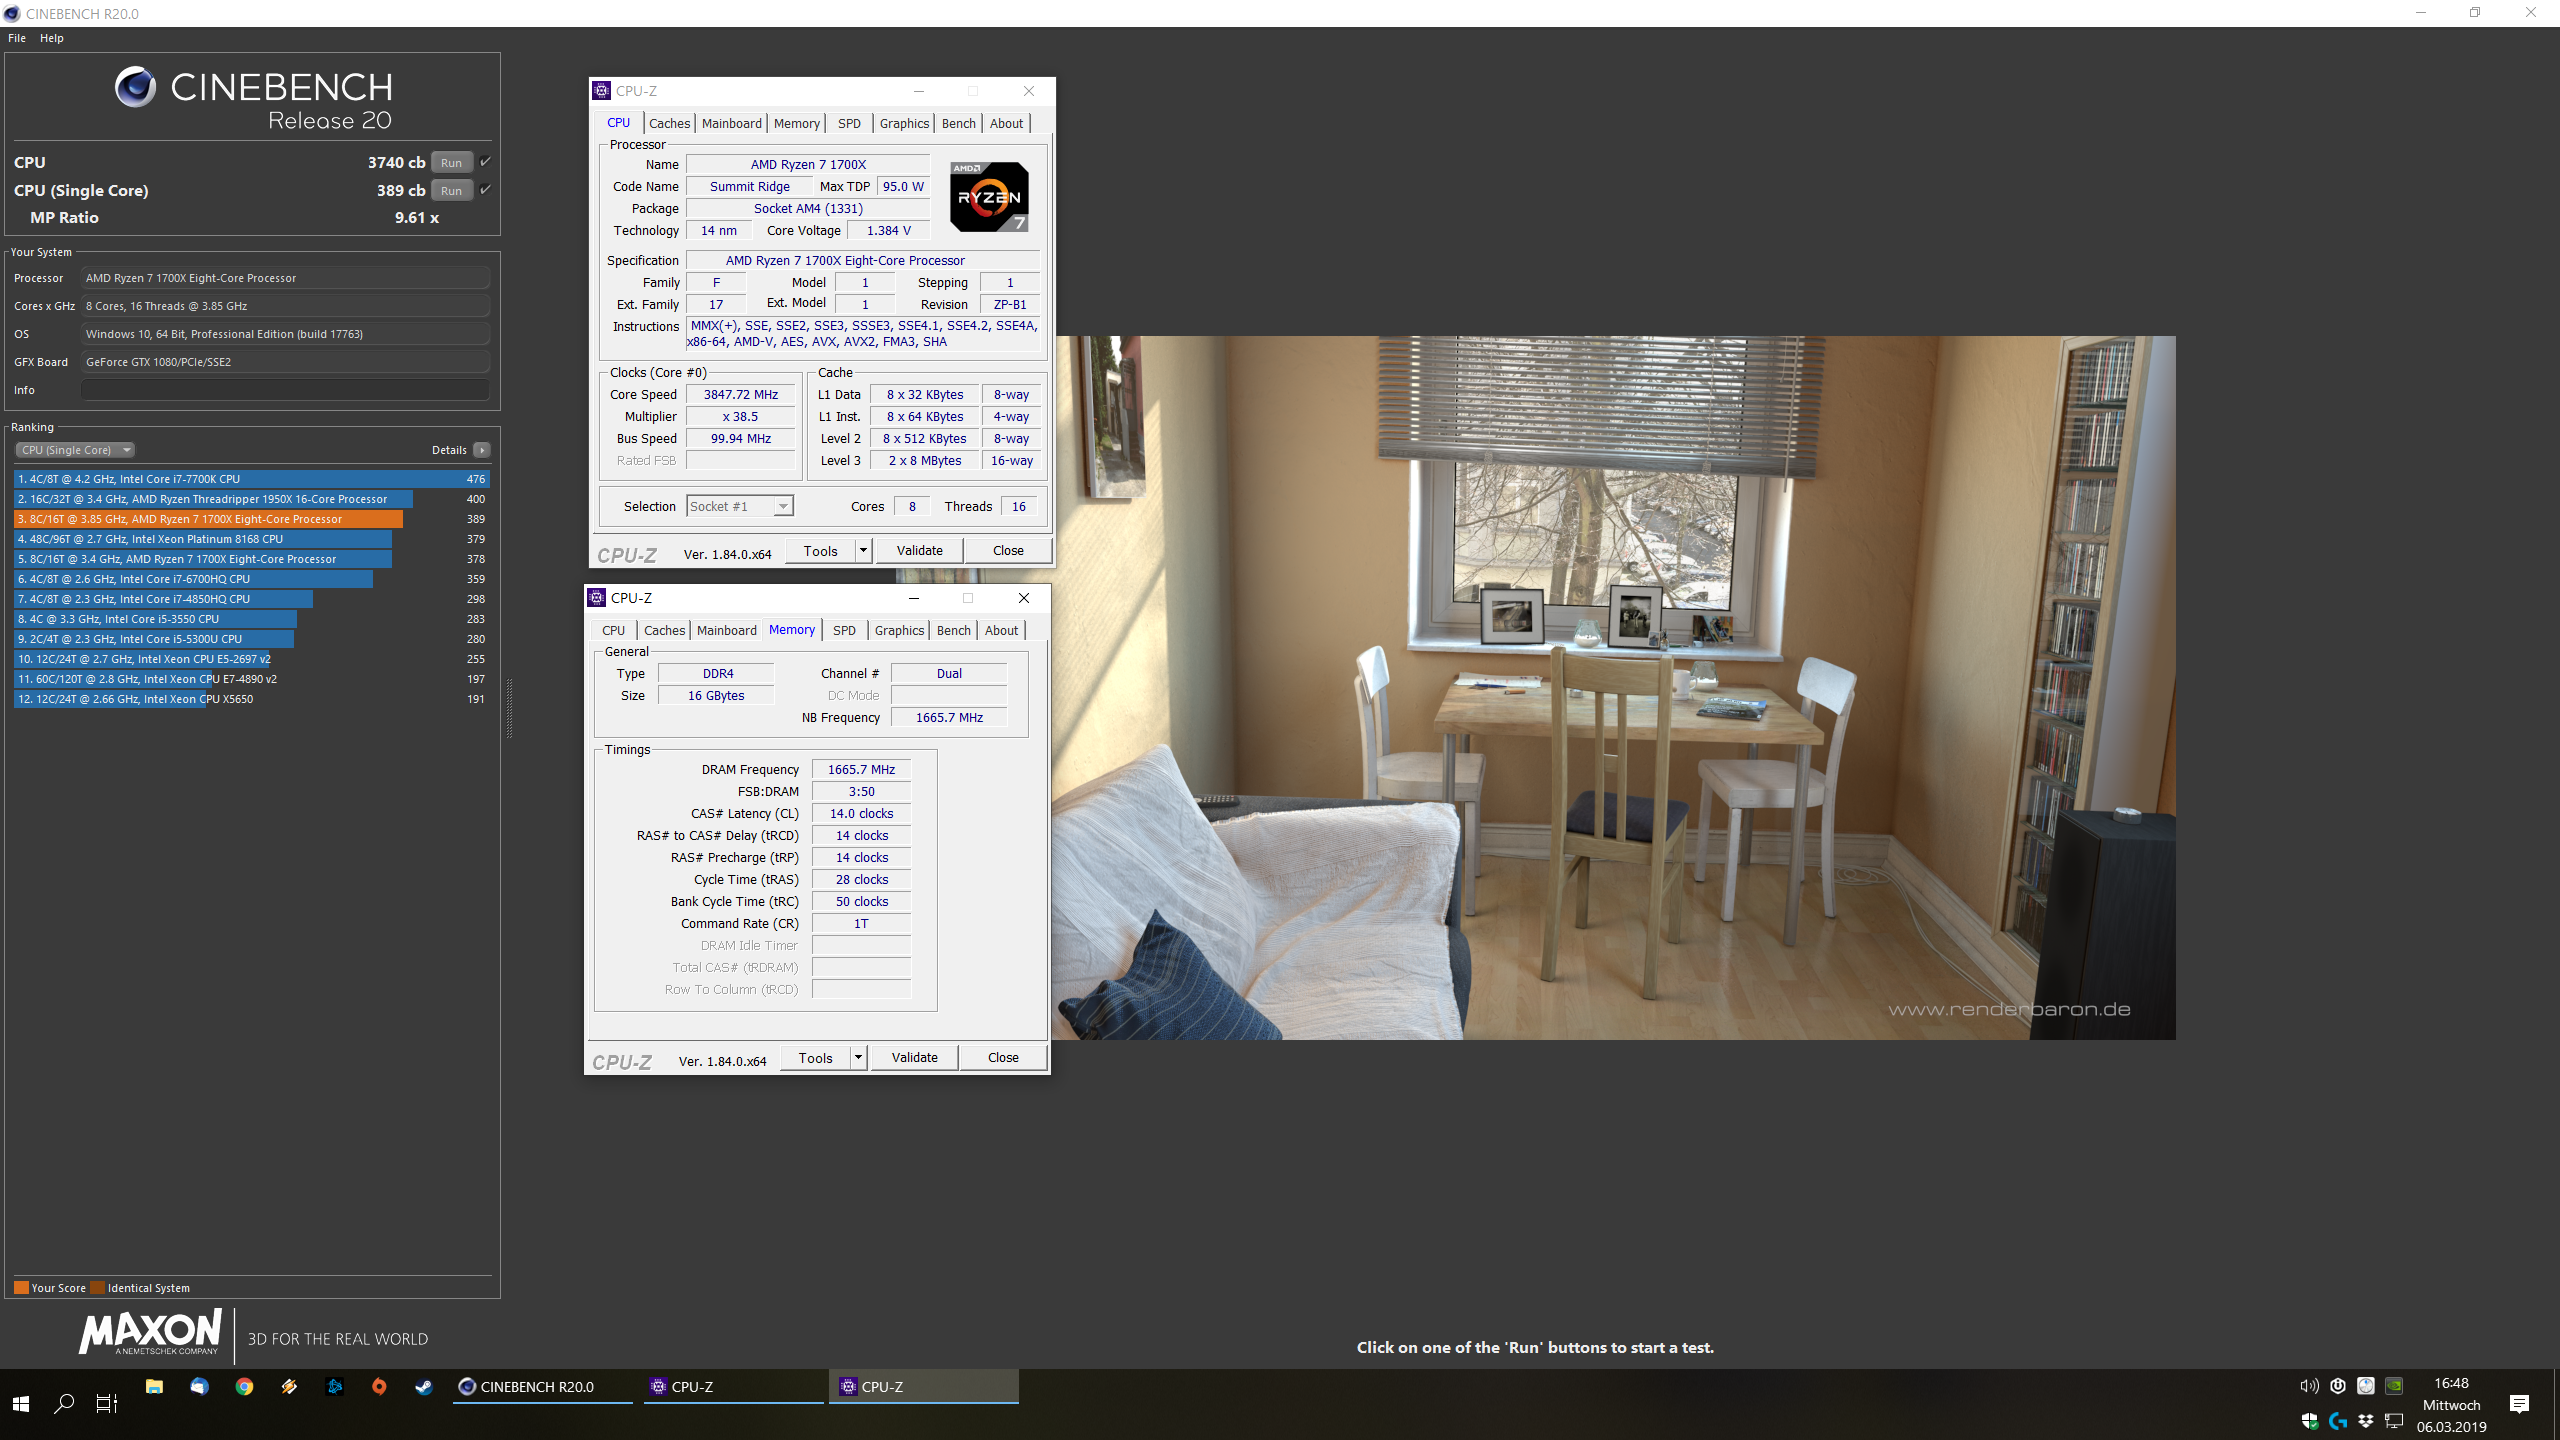Open Task View on the taskbar
Screen dimensions: 2560x1440
[106, 1404]
